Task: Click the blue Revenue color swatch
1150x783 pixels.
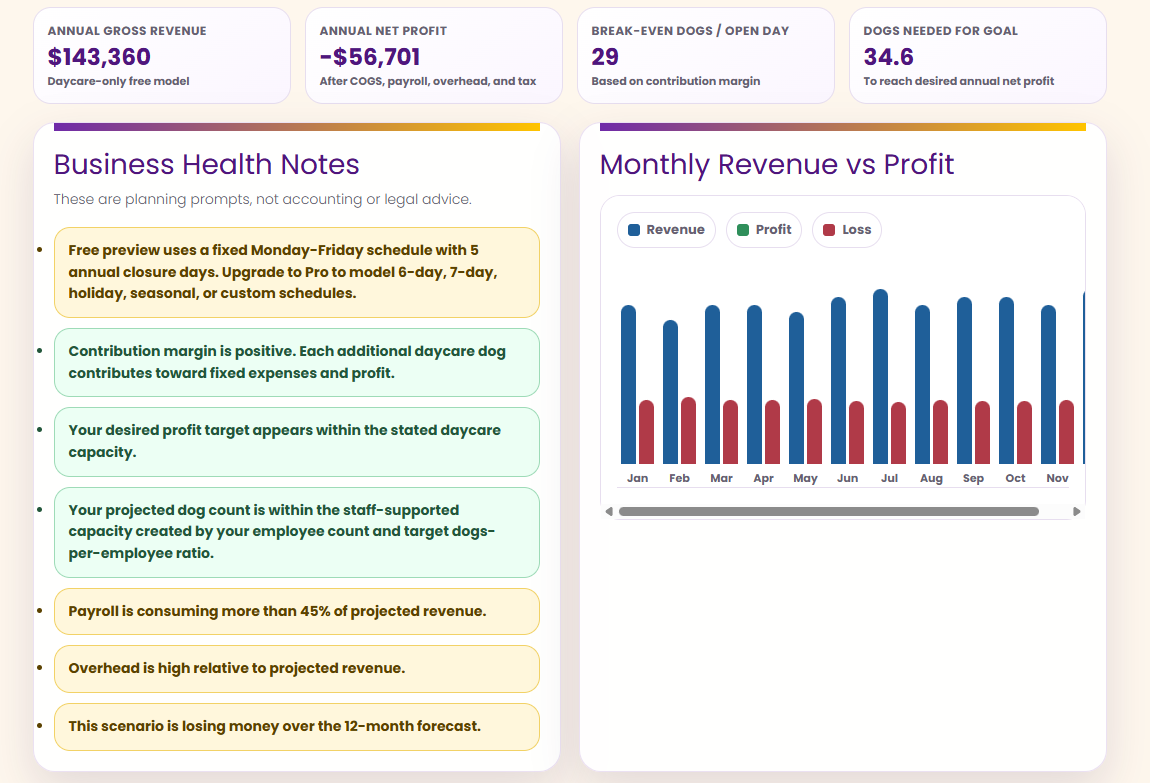Action: click(634, 230)
